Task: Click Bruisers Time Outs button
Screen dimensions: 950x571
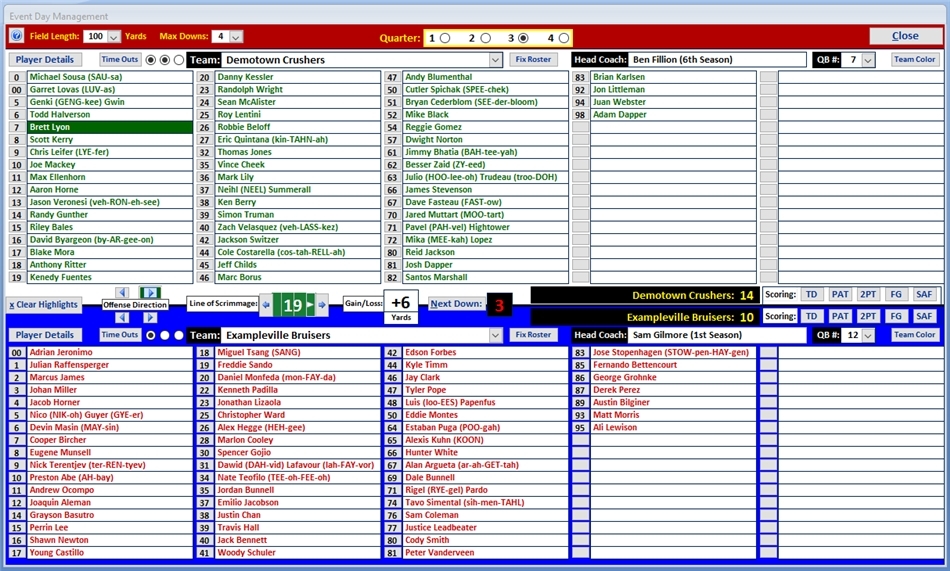Action: [120, 335]
